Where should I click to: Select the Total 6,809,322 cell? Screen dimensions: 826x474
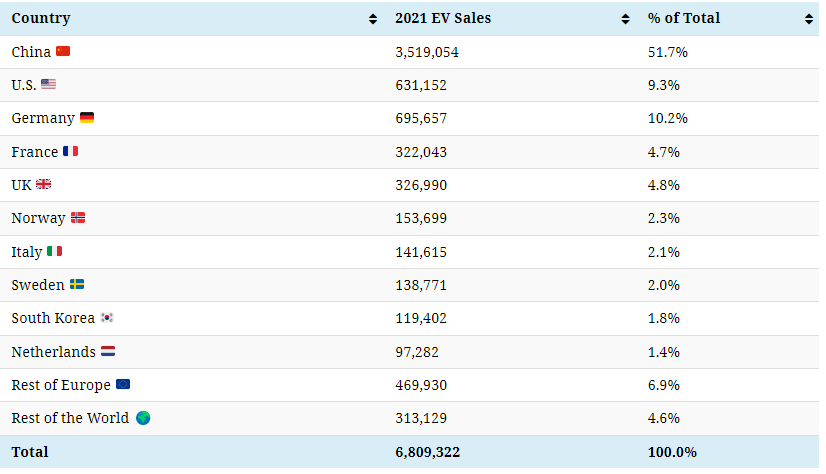click(427, 452)
